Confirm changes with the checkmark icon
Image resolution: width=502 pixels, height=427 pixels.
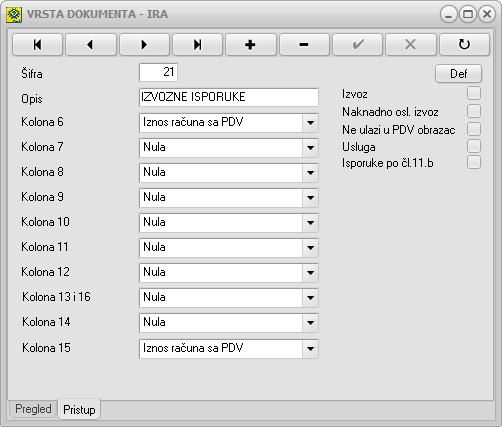[357, 44]
